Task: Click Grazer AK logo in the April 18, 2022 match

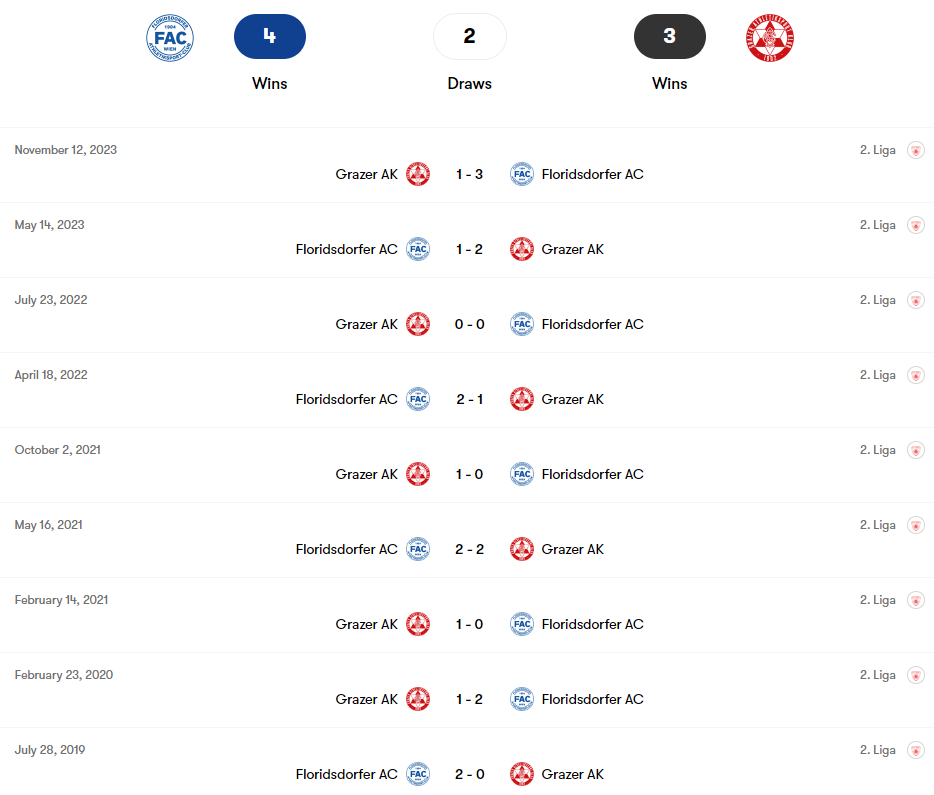Action: (522, 399)
